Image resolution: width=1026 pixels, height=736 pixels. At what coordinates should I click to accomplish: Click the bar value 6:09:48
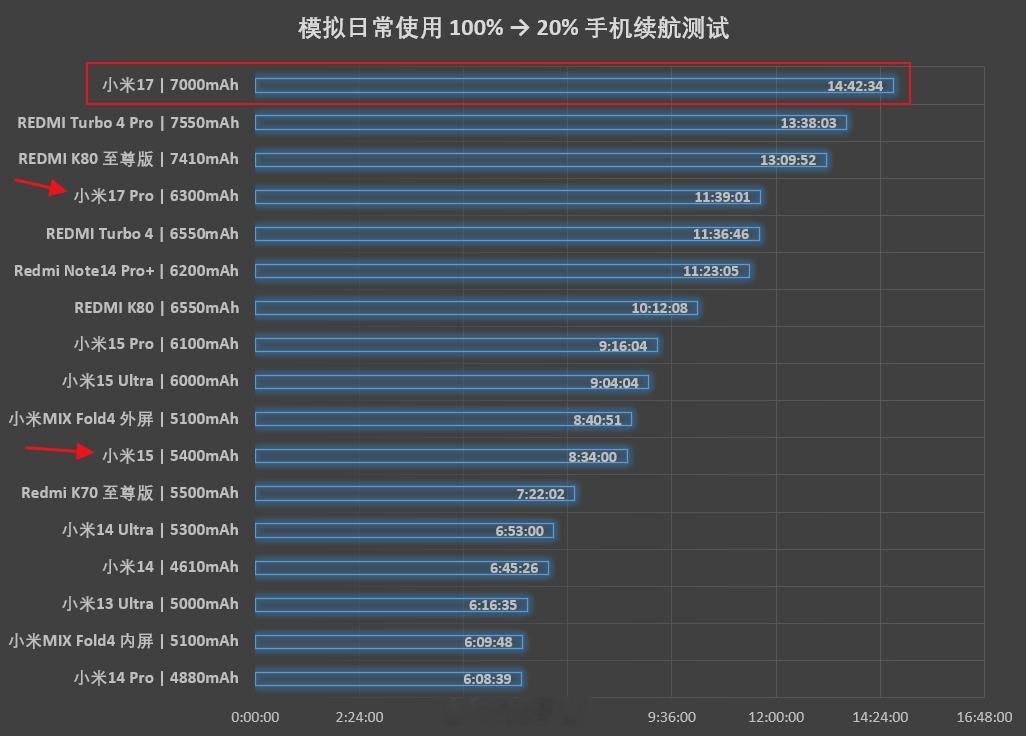point(488,642)
